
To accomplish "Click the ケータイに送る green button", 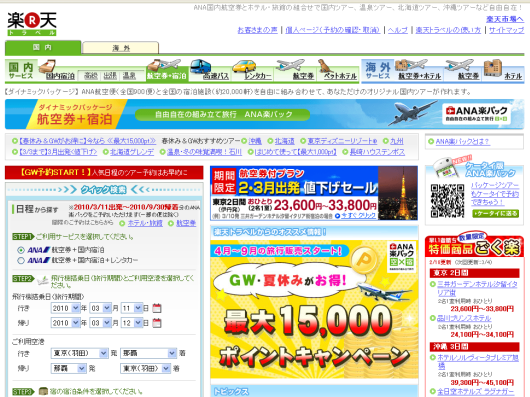I will [495, 214].
